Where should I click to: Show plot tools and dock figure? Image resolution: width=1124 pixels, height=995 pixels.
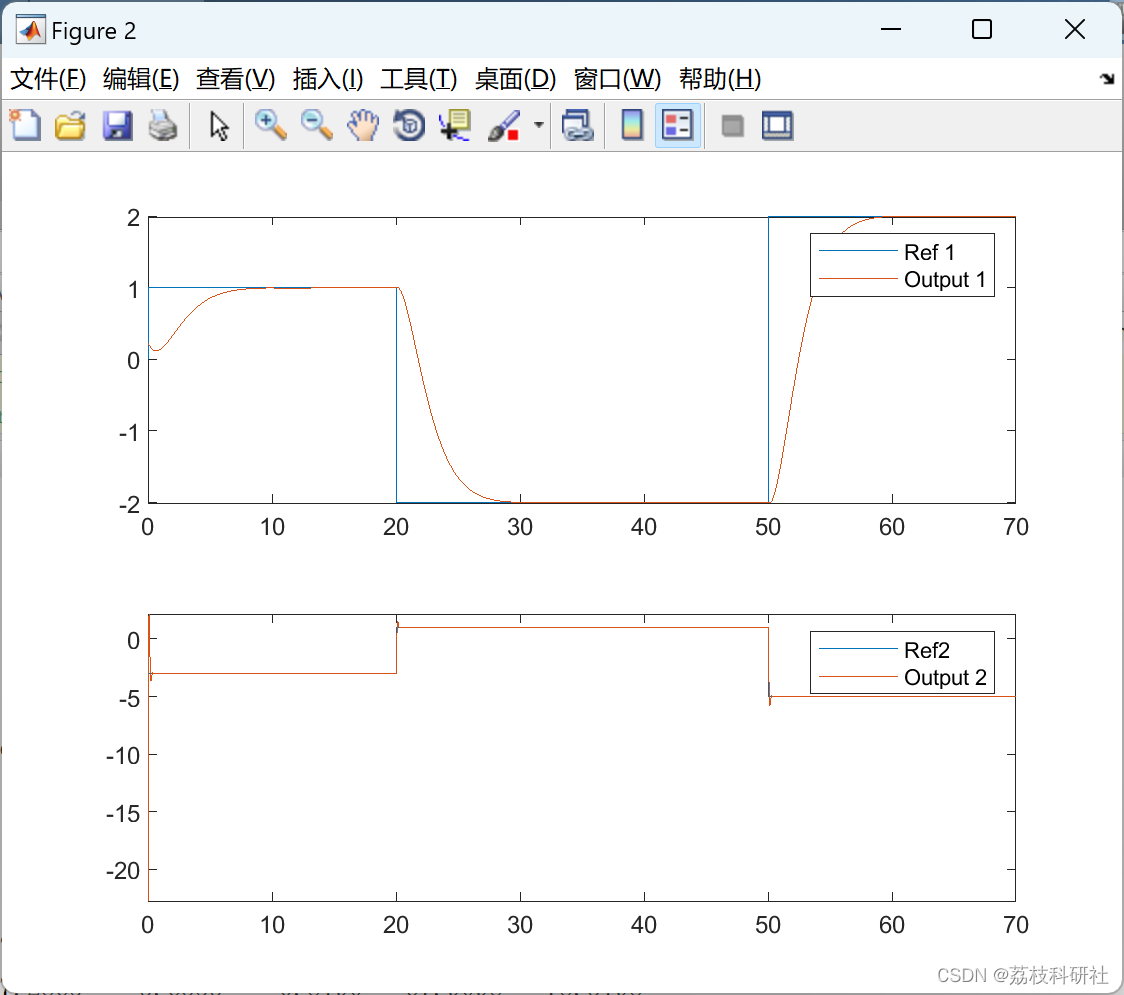pyautogui.click(x=777, y=125)
